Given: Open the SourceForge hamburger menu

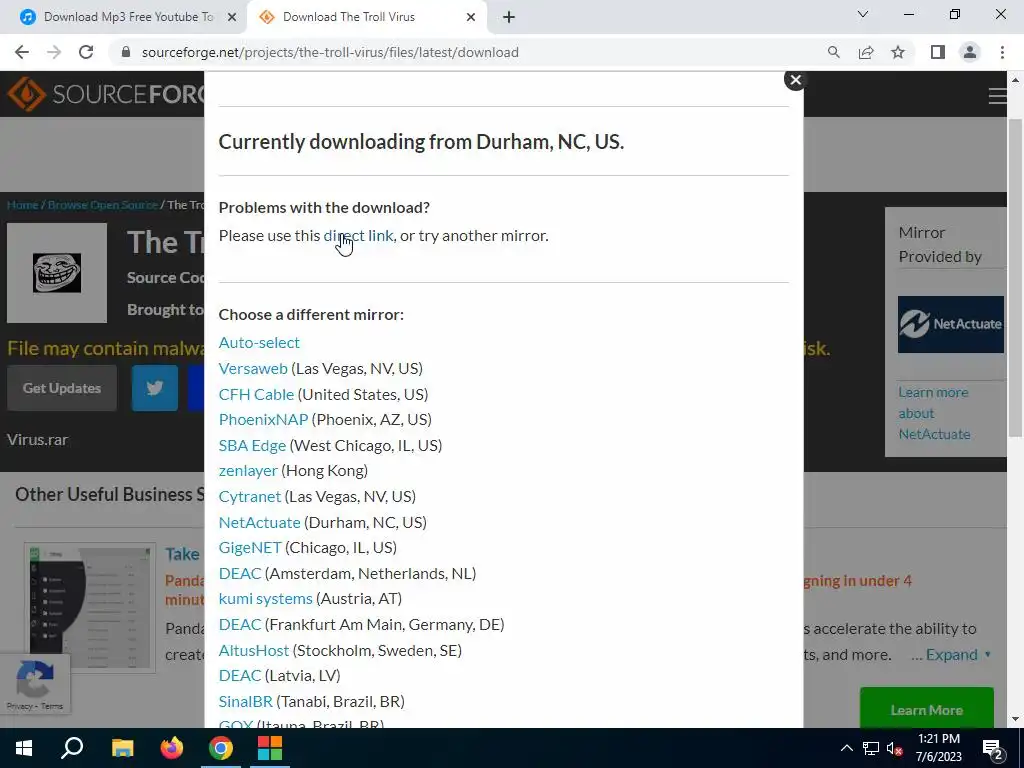Looking at the screenshot, I should point(997,96).
